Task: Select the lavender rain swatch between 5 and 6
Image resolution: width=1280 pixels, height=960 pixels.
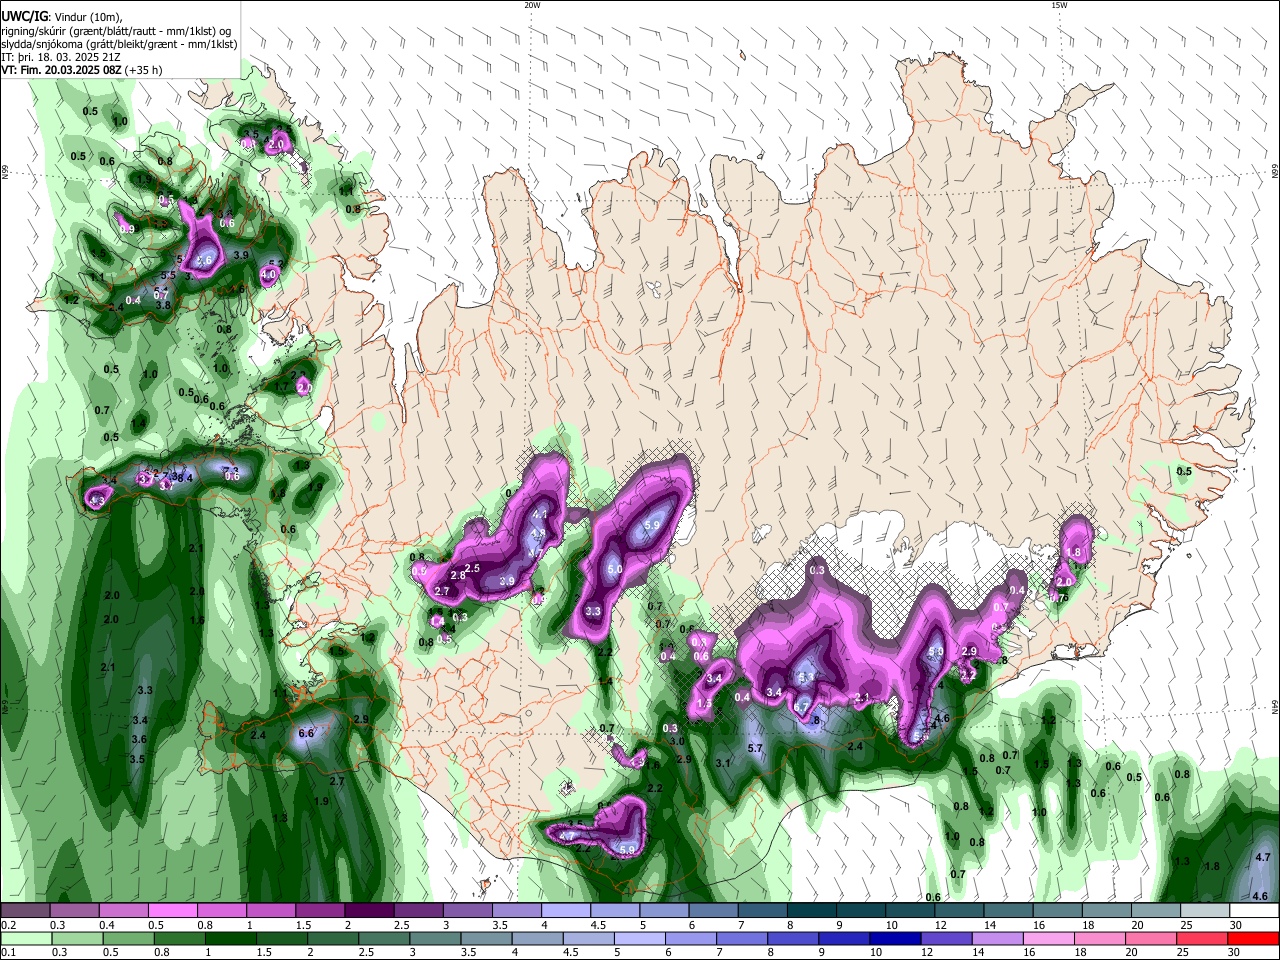Action: pyautogui.click(x=664, y=938)
